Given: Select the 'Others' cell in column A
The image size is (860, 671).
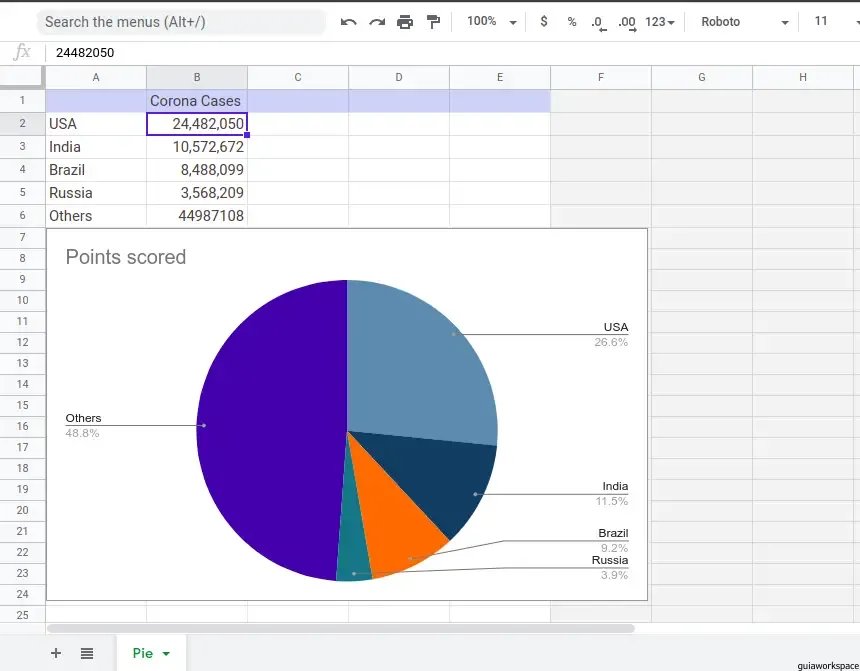Looking at the screenshot, I should click(96, 216).
